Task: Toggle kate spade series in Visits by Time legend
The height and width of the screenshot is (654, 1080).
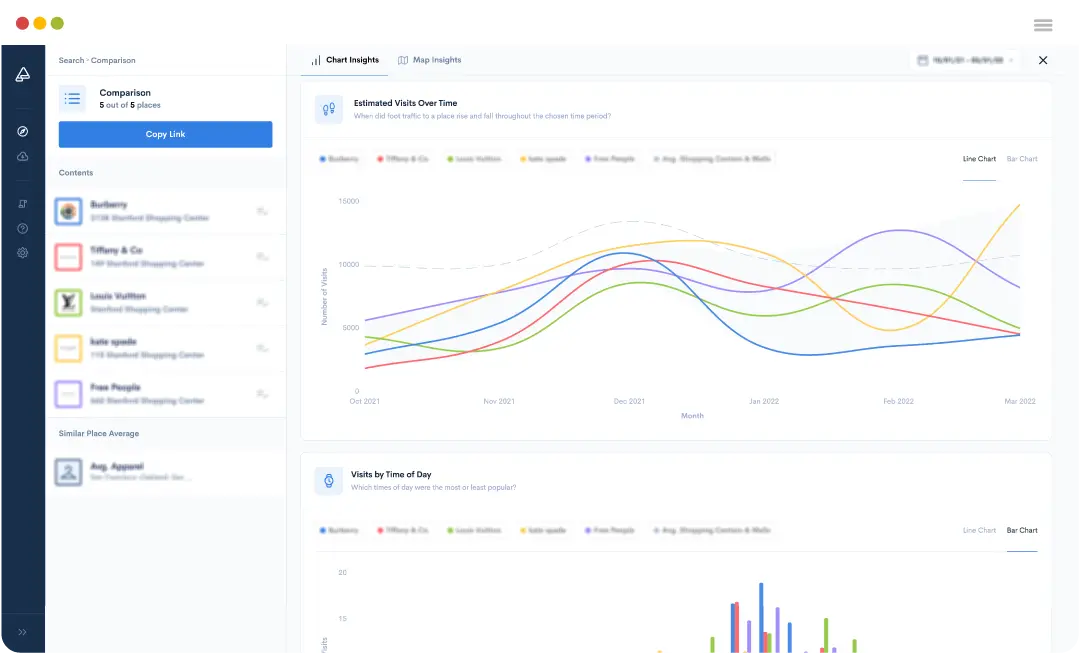Action: point(543,531)
